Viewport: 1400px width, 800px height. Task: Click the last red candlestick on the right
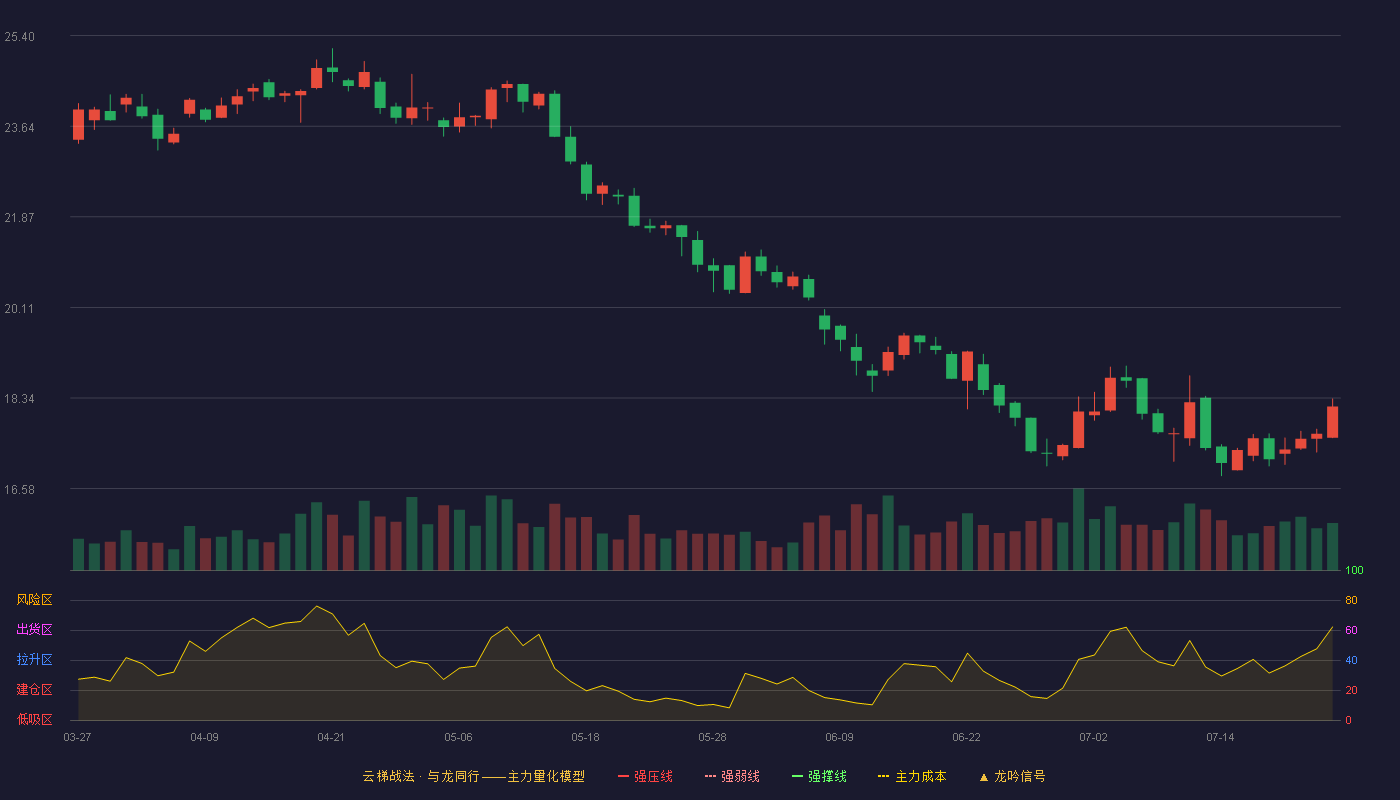point(1332,421)
